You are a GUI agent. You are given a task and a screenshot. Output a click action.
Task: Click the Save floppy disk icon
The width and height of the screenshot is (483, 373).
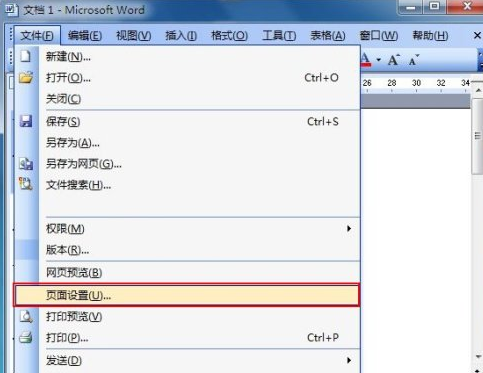(26, 121)
